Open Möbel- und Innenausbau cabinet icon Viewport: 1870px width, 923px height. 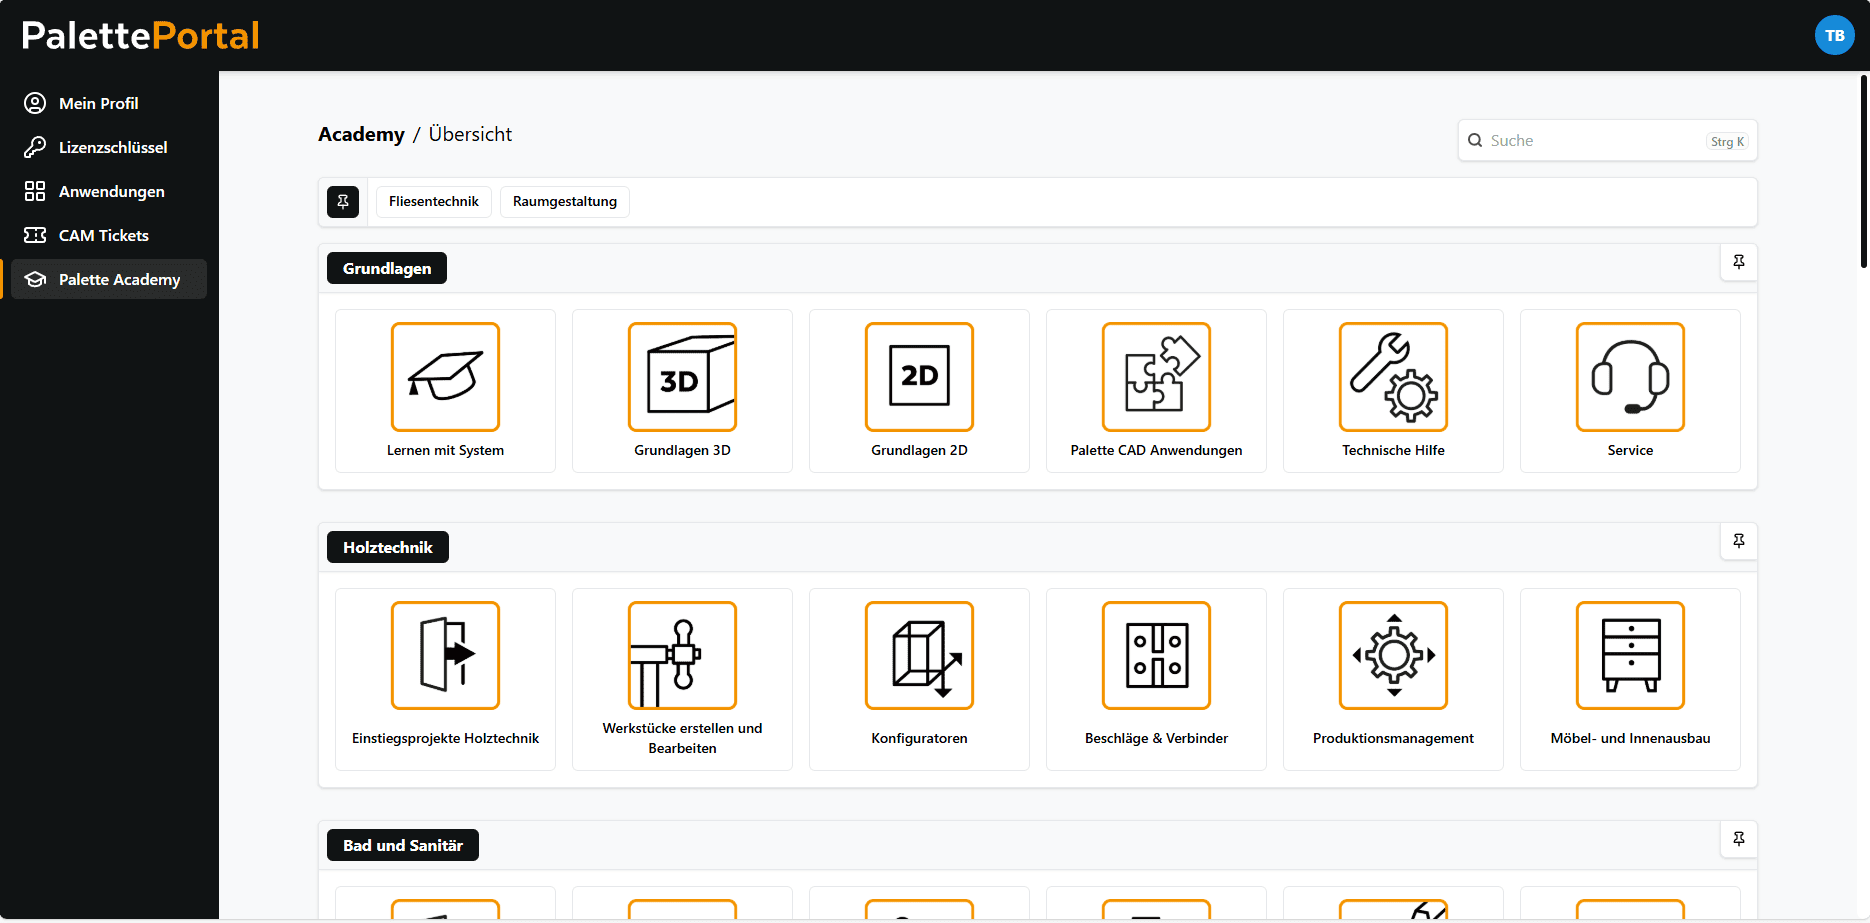coord(1630,656)
